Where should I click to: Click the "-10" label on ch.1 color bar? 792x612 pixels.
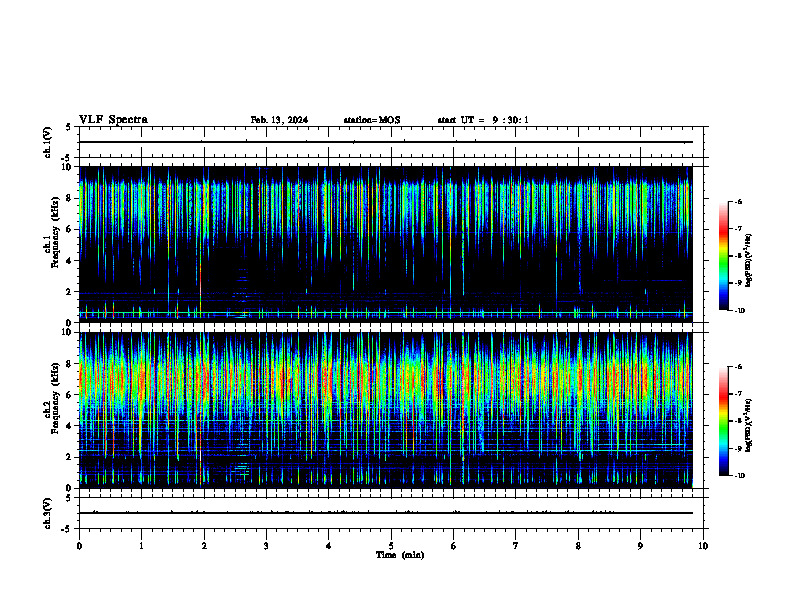coord(739,311)
